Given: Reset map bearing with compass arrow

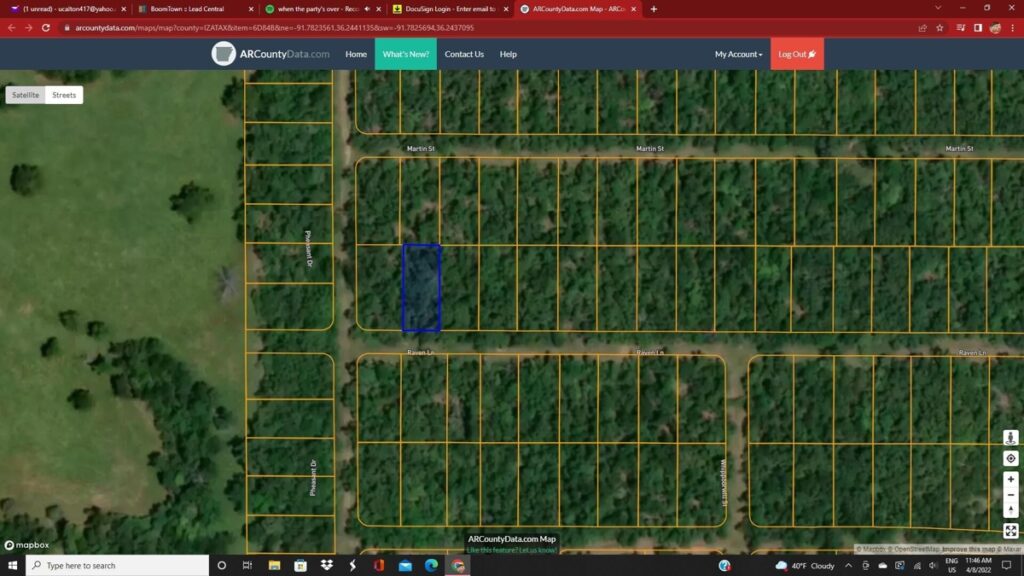Looking at the screenshot, I should point(1011,511).
